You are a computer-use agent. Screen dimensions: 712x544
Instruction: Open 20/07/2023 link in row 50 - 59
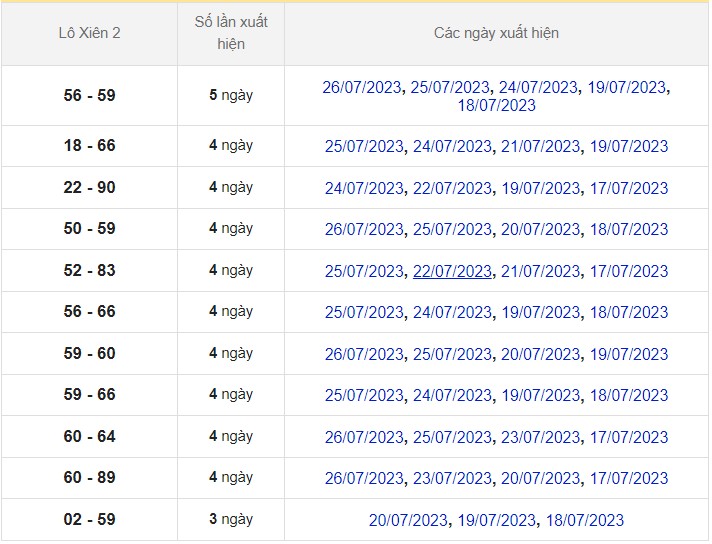pos(540,229)
